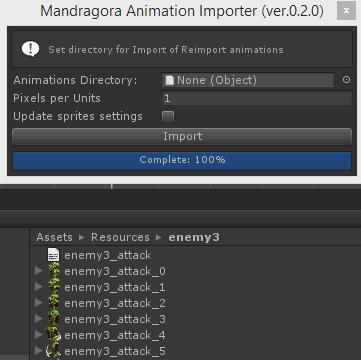Expand the enemy3_attack_0 item
The width and height of the screenshot is (361, 360).
[x=39, y=271]
